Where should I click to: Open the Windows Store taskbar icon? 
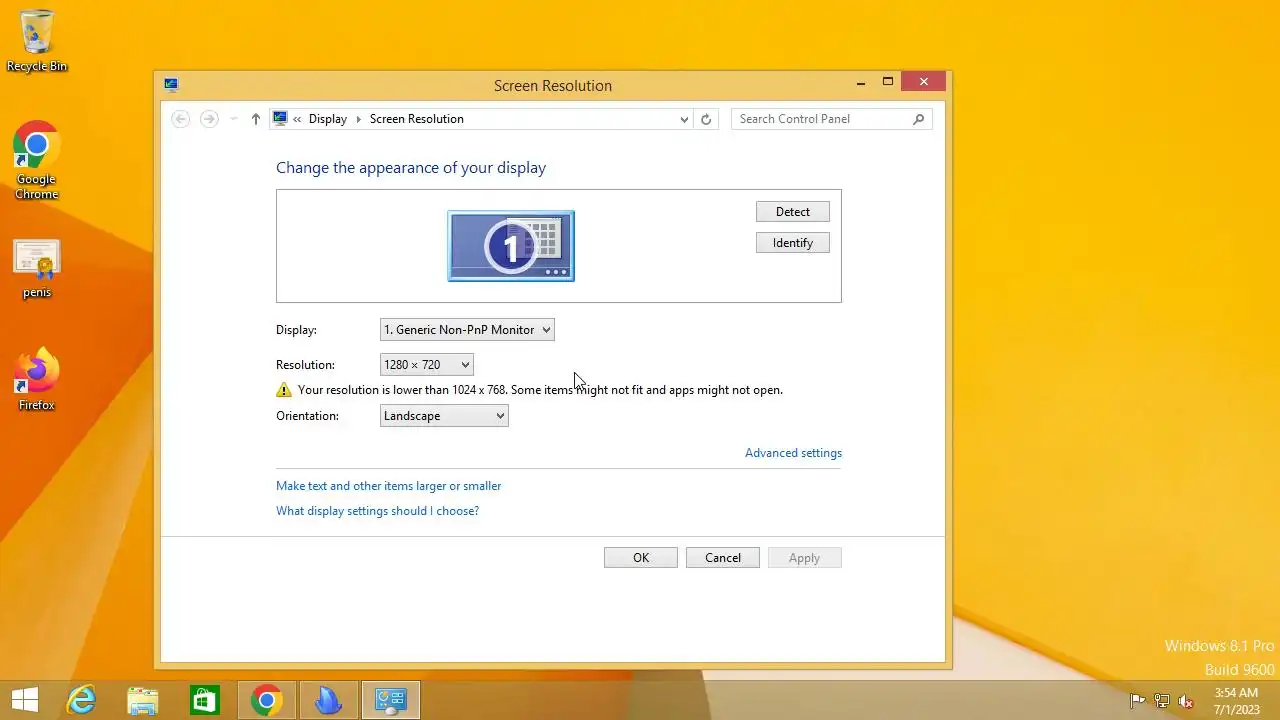pyautogui.click(x=205, y=701)
